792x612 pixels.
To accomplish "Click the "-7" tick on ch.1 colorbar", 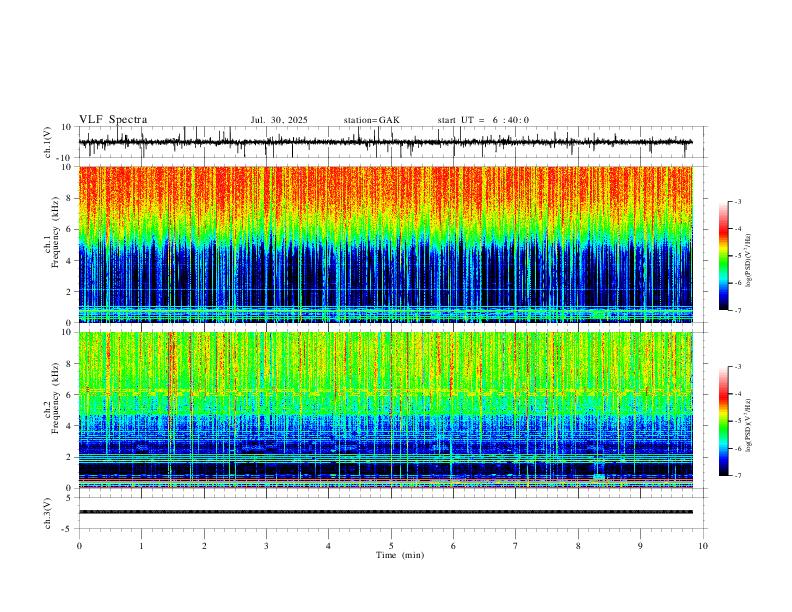I will pyautogui.click(x=738, y=311).
